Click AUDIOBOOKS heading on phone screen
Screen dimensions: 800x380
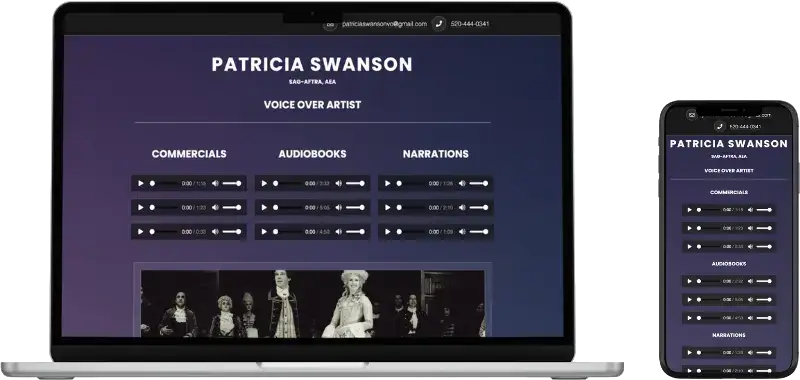(x=729, y=264)
